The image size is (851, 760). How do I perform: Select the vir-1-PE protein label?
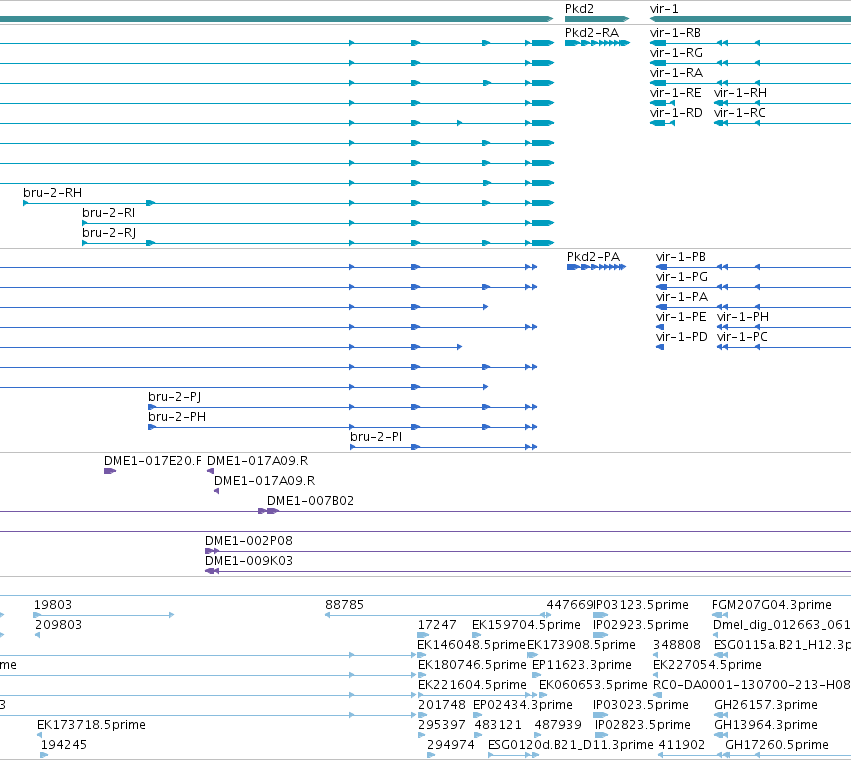coord(681,317)
